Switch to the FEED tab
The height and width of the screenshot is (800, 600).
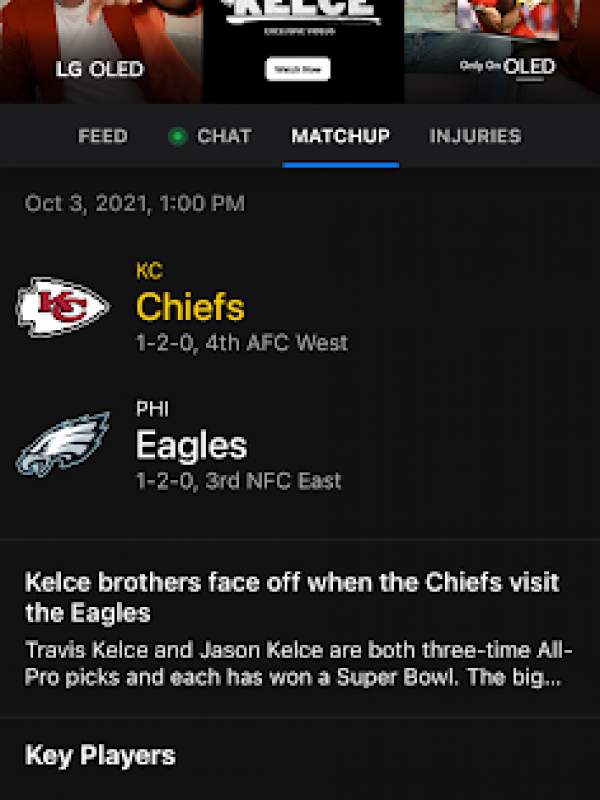click(x=100, y=137)
